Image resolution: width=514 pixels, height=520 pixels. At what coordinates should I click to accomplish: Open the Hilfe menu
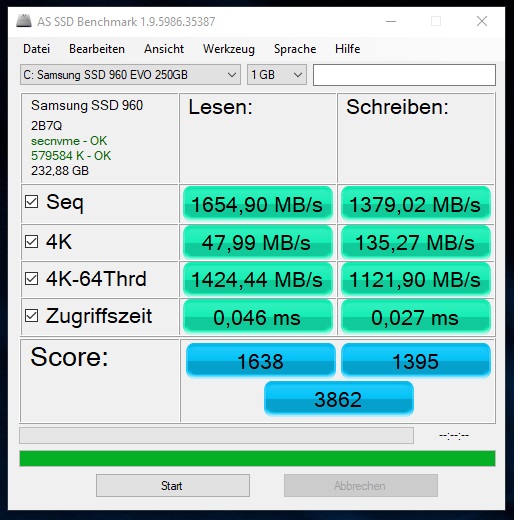coord(348,49)
